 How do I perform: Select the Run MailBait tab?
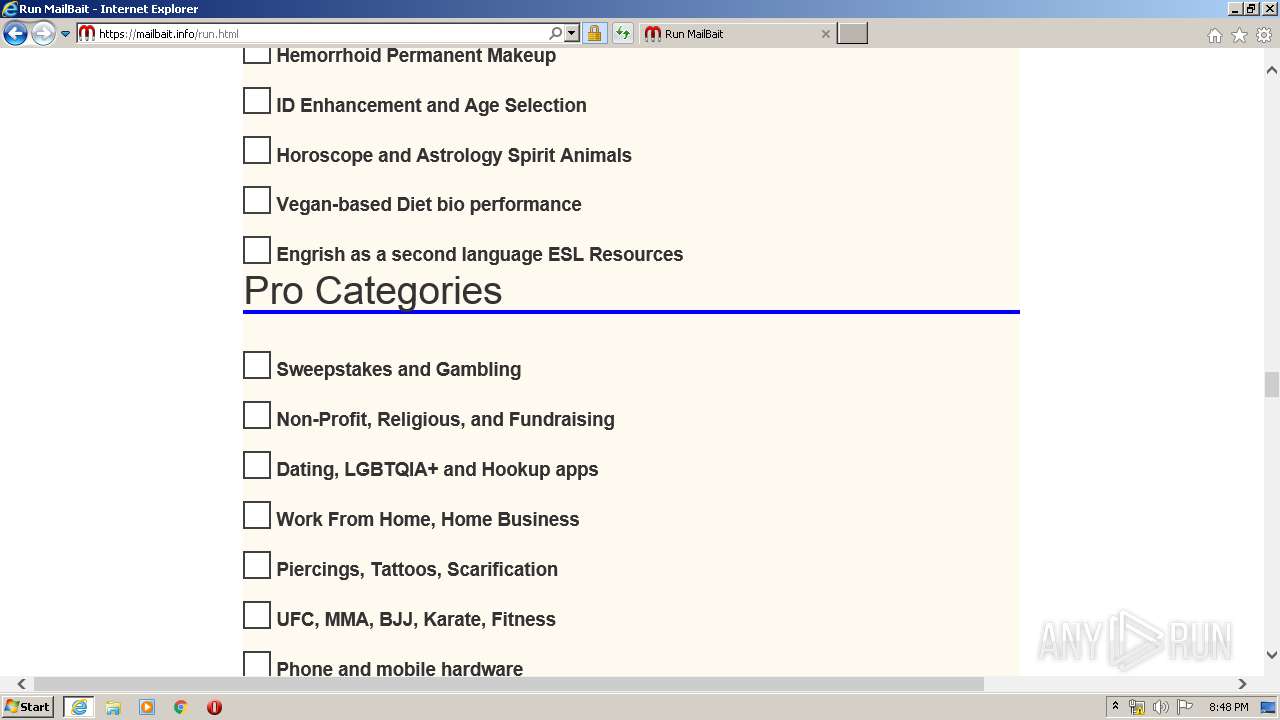737,33
